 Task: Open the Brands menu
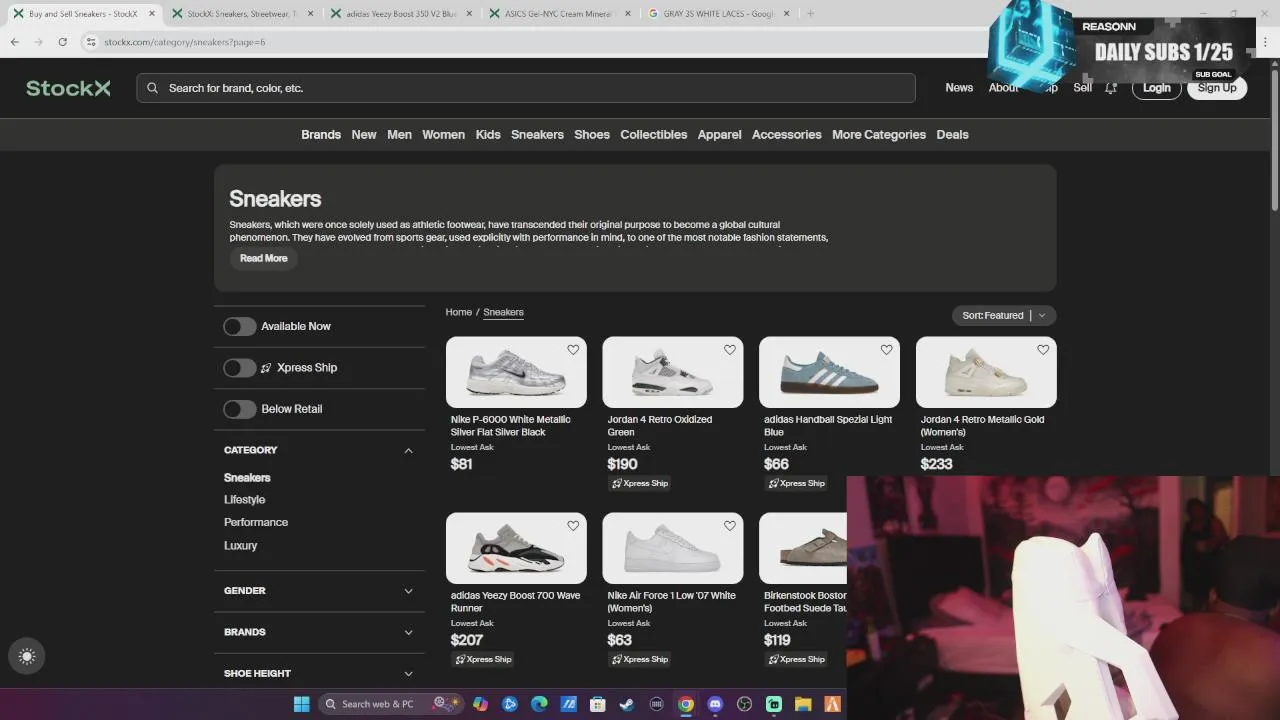click(x=321, y=135)
